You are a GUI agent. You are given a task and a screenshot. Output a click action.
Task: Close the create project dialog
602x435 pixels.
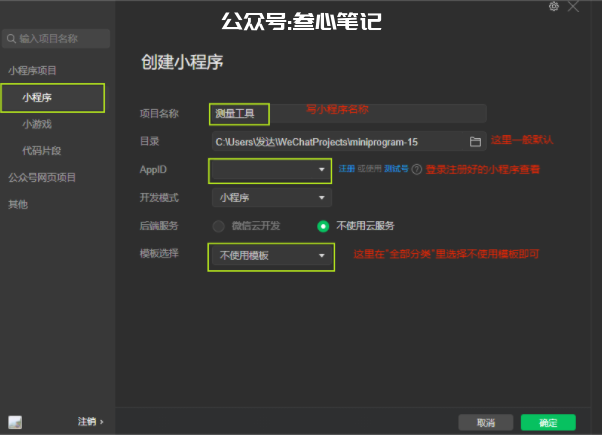tap(573, 7)
